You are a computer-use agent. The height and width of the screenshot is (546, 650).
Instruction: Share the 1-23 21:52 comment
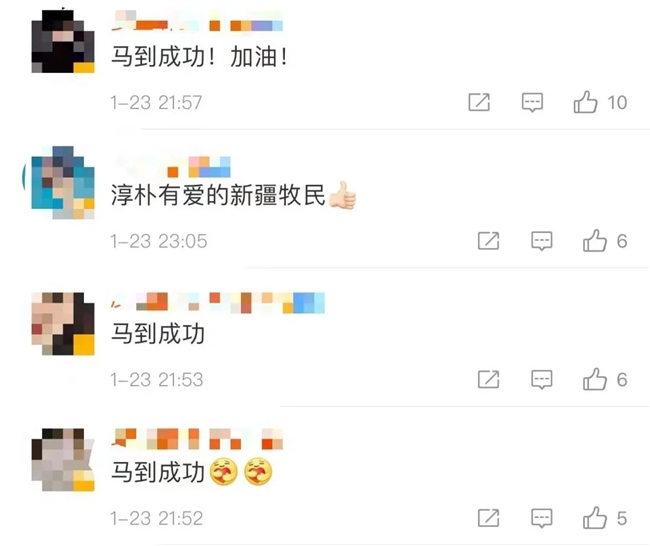489,517
